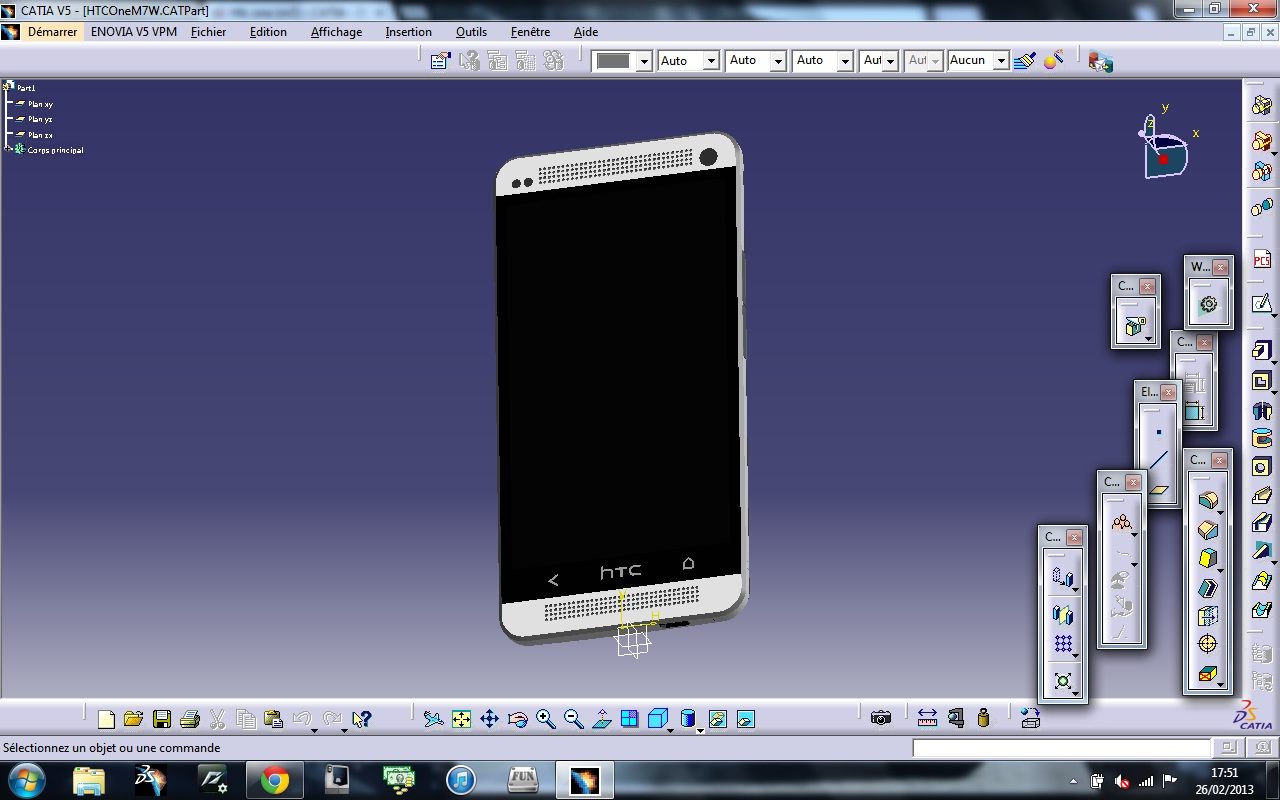Click the Hide/Show icon
Image resolution: width=1280 pixels, height=800 pixels.
717,718
